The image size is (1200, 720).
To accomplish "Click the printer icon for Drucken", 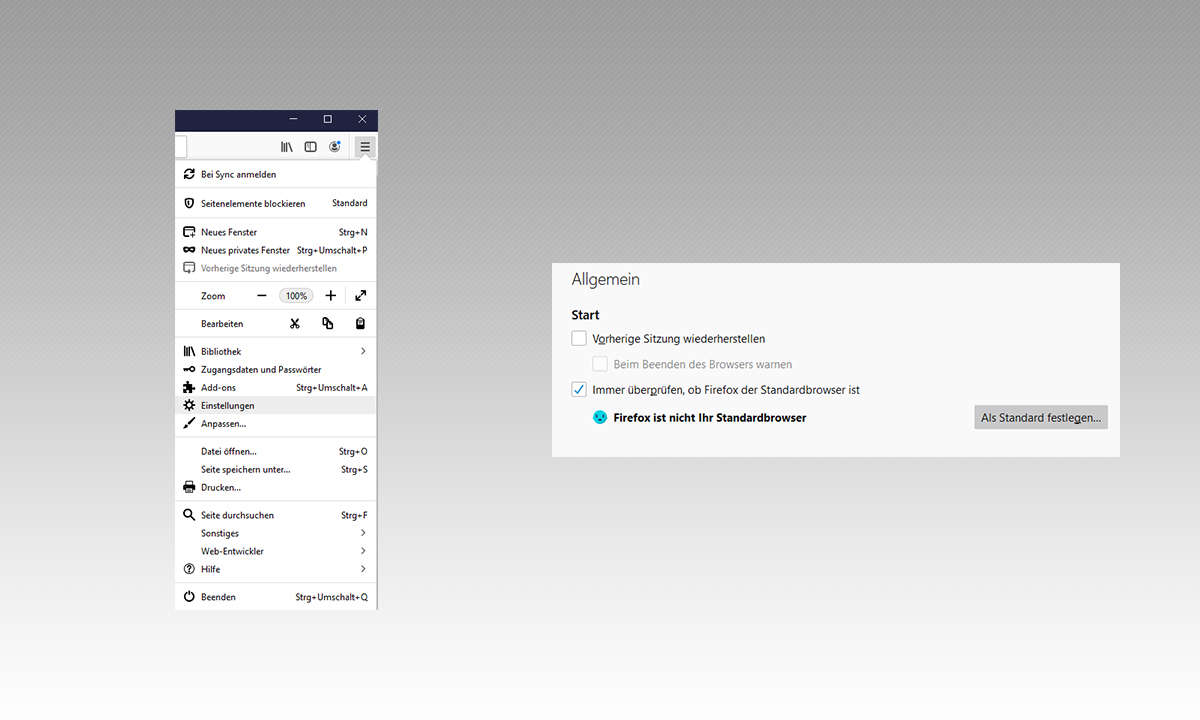I will click(x=189, y=487).
